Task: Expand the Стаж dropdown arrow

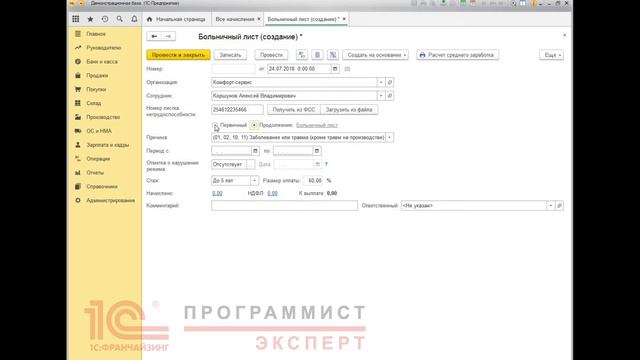Action: point(254,180)
